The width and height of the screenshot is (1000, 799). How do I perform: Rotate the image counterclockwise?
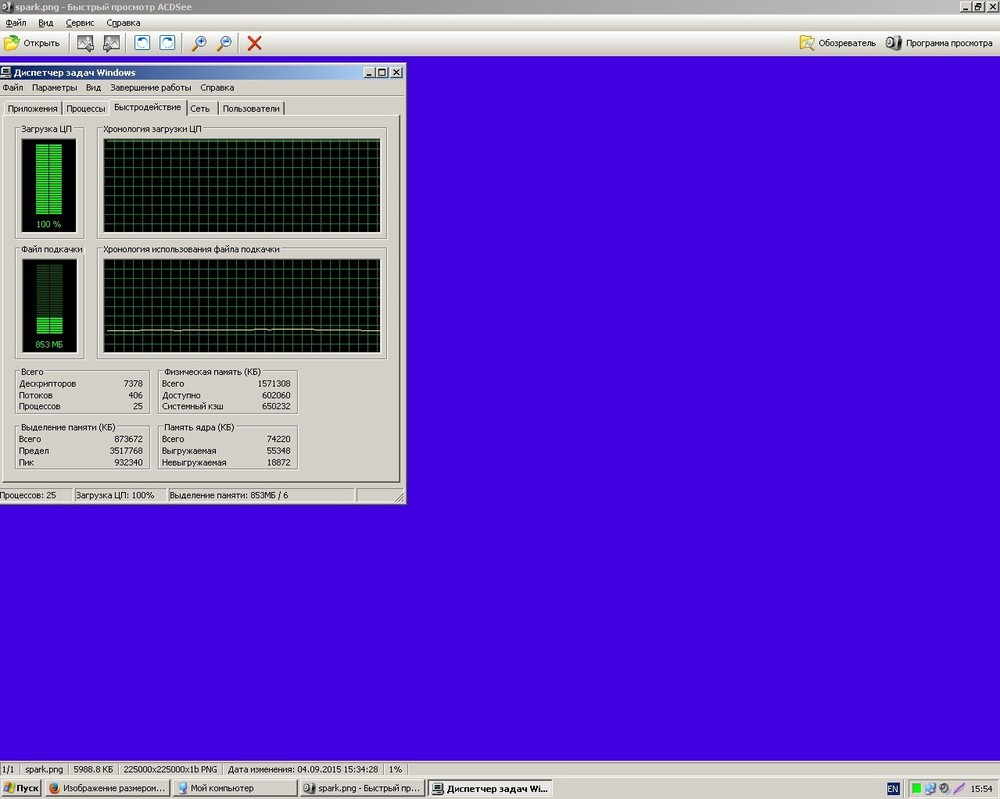coord(143,43)
